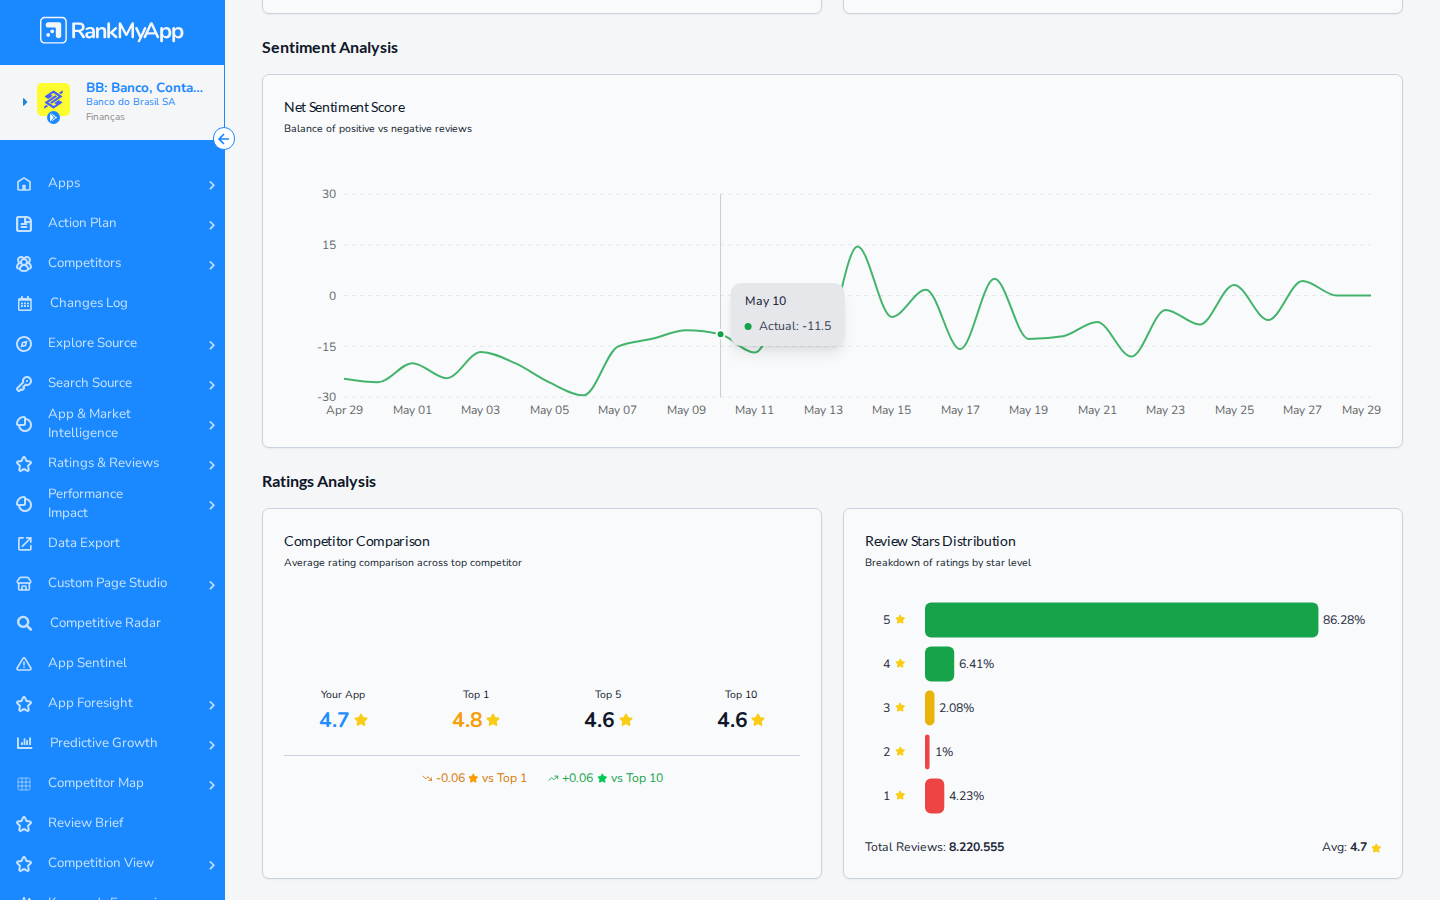Open App Sentinel from the sidebar
This screenshot has height=900, width=1440.
click(x=87, y=663)
